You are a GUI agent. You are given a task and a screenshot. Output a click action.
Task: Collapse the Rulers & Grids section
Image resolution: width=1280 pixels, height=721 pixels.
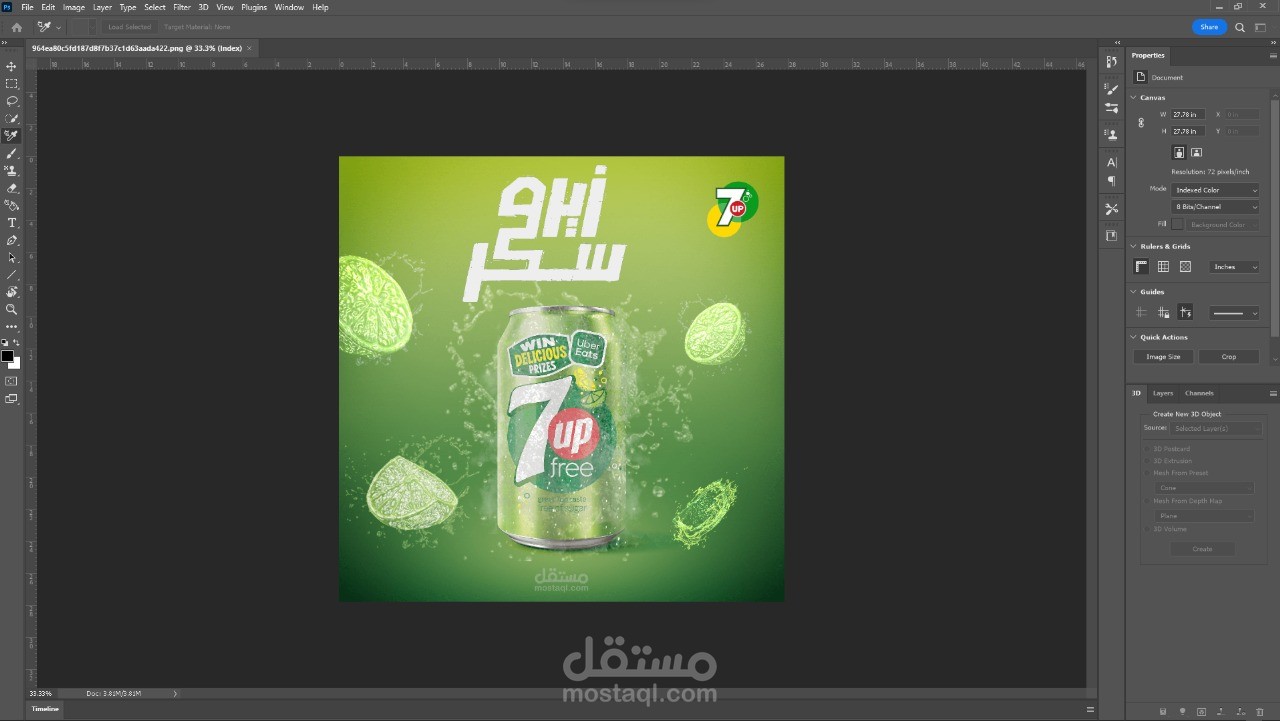pyautogui.click(x=1134, y=246)
